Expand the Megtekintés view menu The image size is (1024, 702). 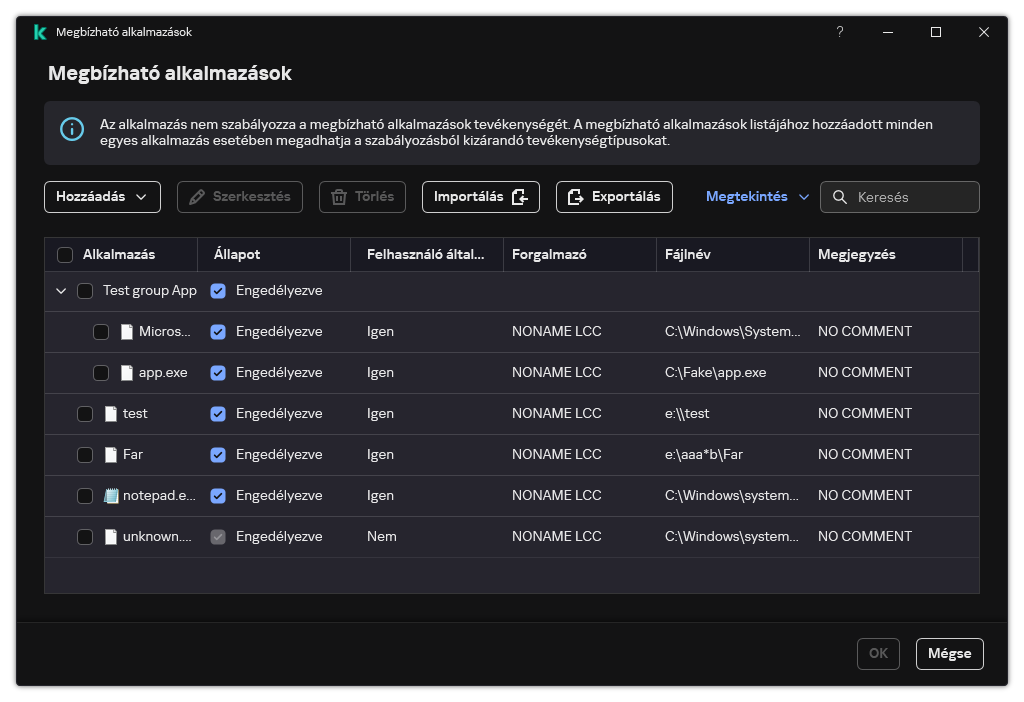point(757,197)
